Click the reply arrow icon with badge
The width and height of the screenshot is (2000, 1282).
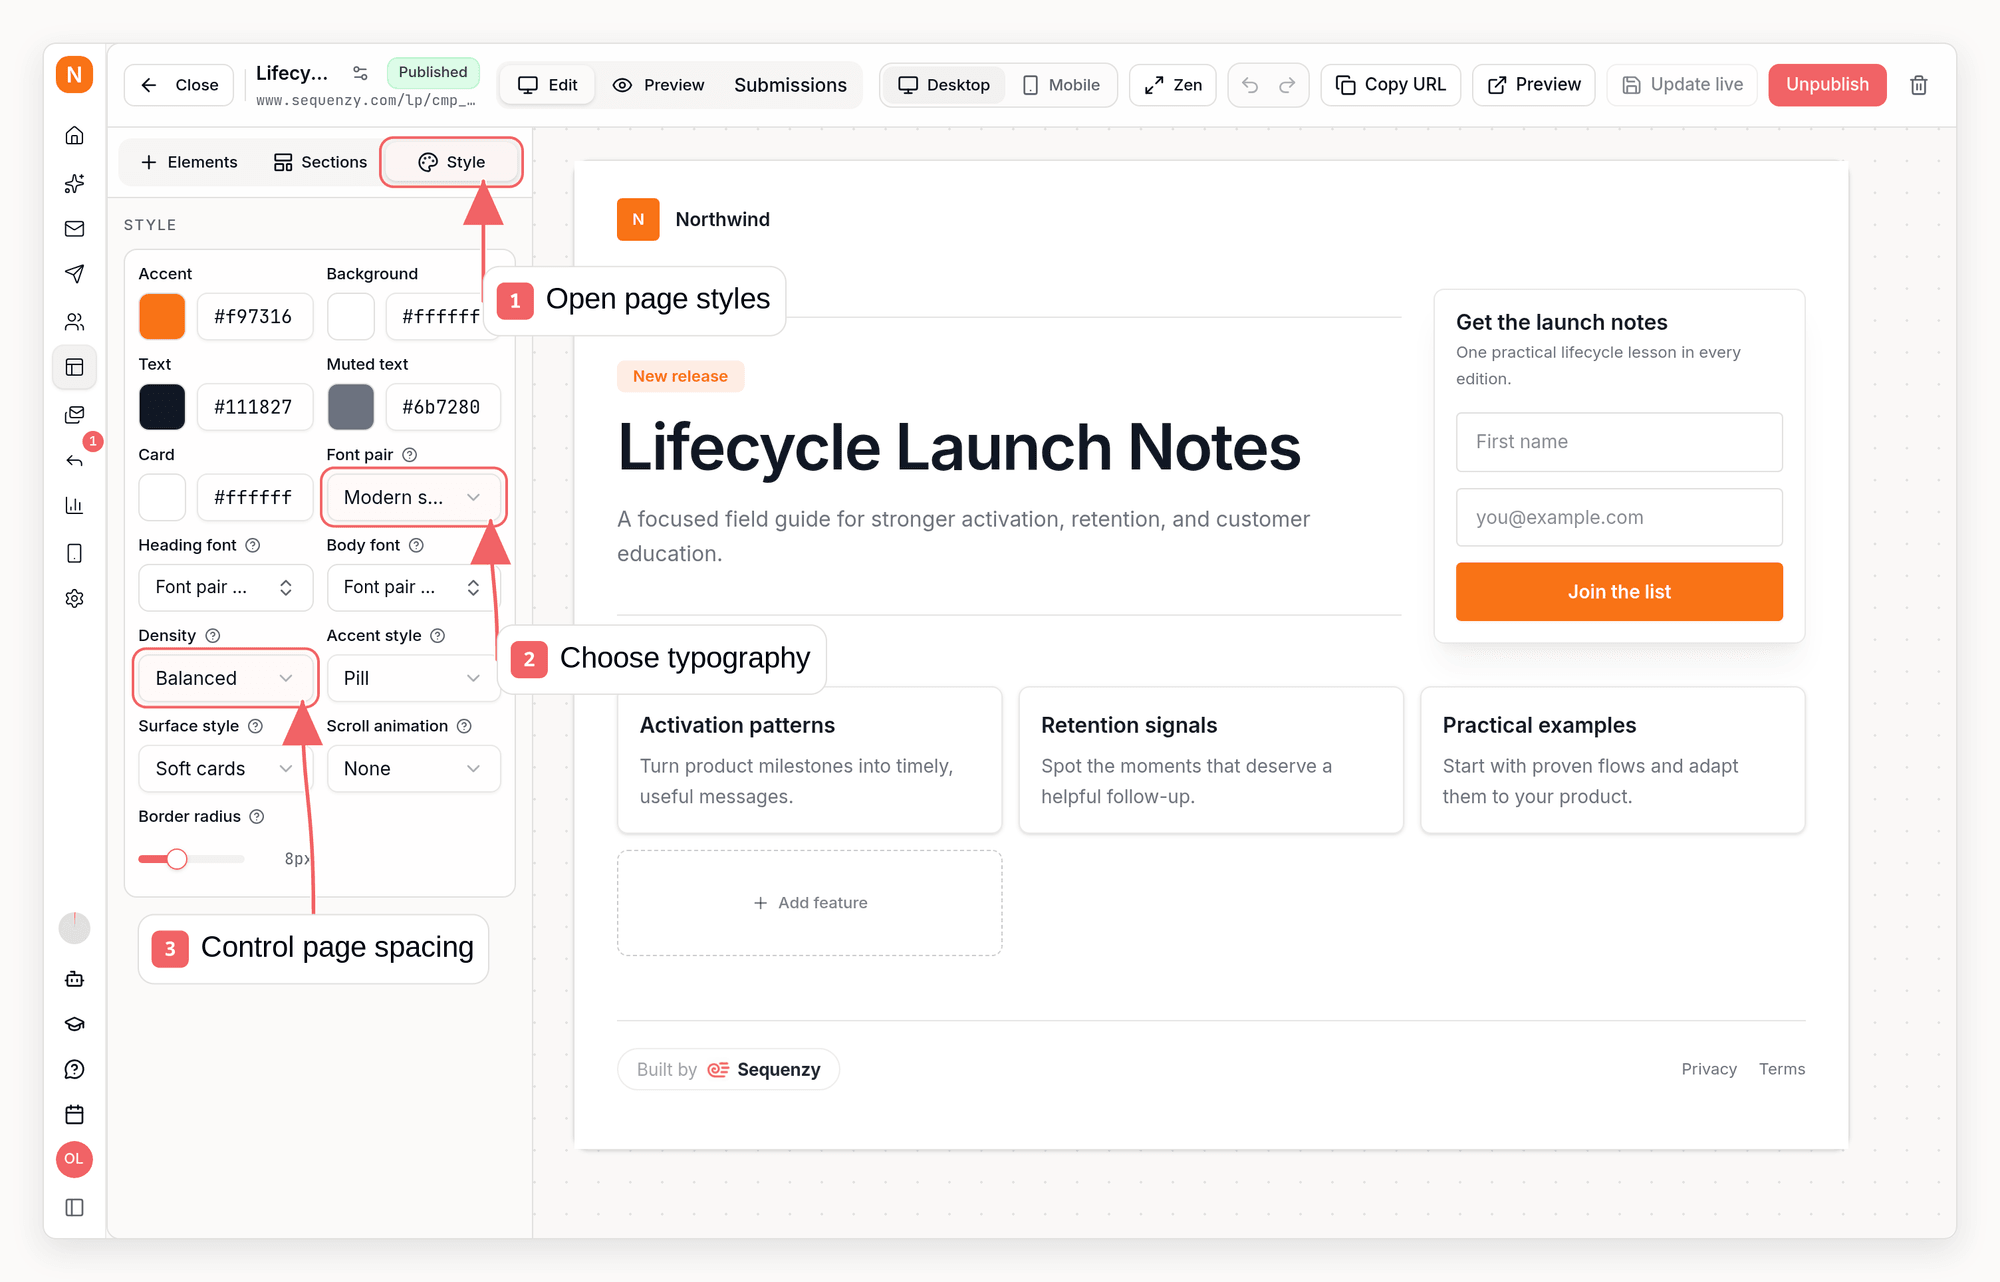click(x=74, y=460)
